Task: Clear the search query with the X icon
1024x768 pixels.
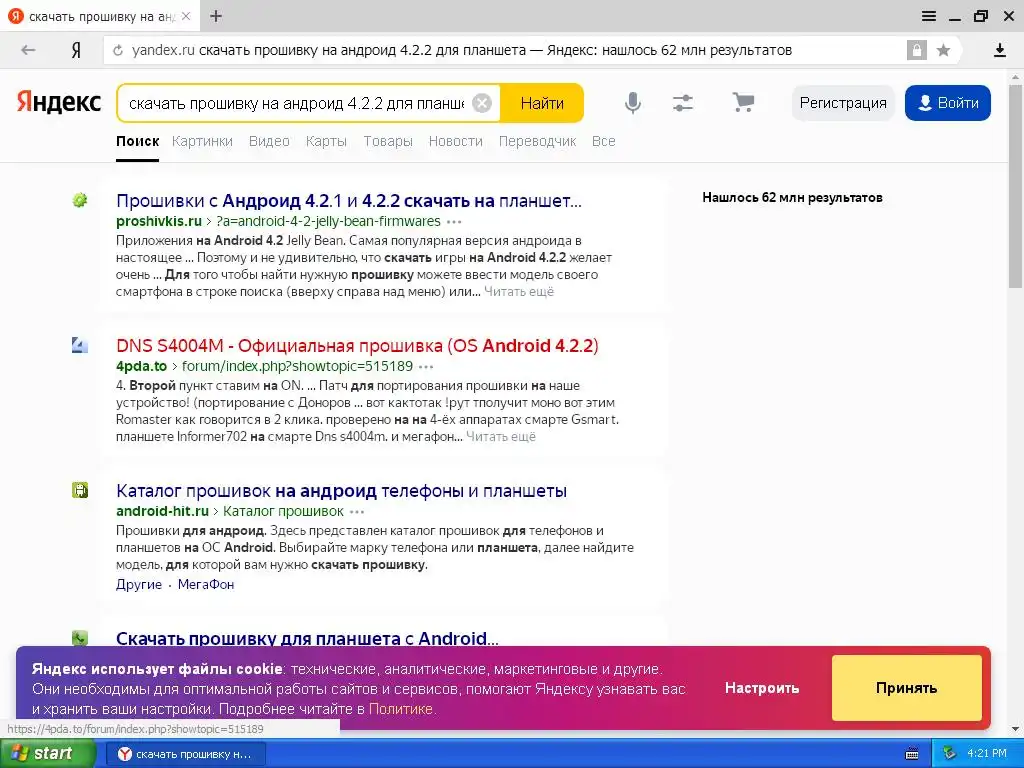Action: [x=482, y=103]
